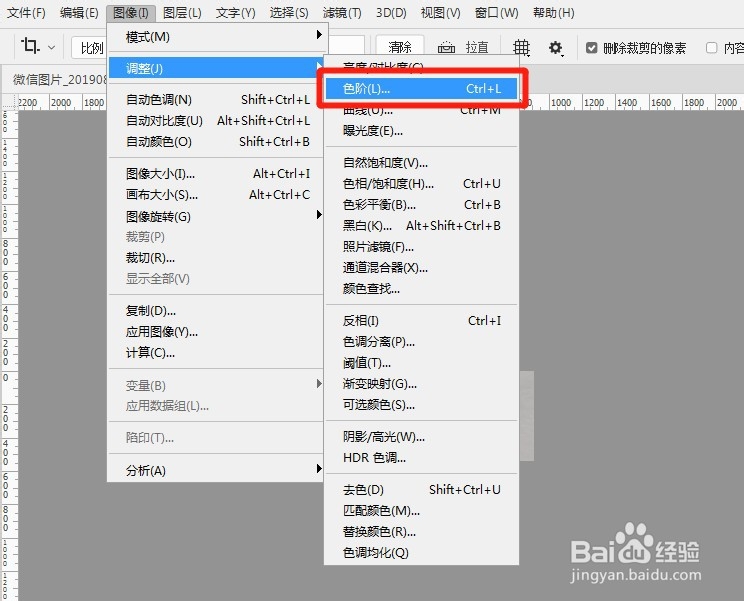
Task: Open the 选择(S) menu
Action: 288,12
